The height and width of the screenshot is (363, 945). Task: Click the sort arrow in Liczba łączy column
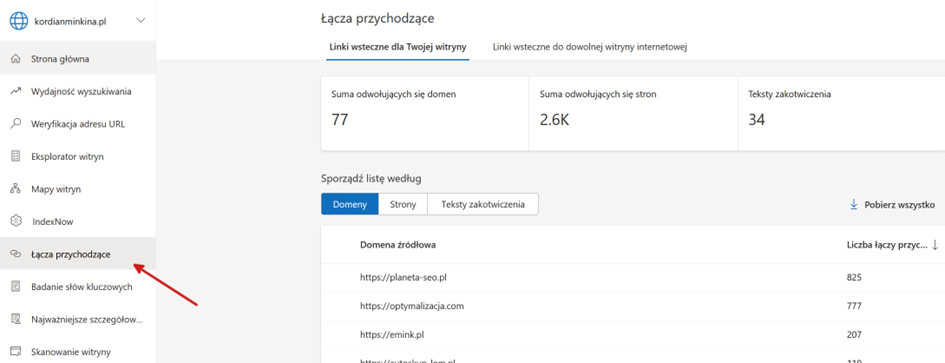pos(935,245)
